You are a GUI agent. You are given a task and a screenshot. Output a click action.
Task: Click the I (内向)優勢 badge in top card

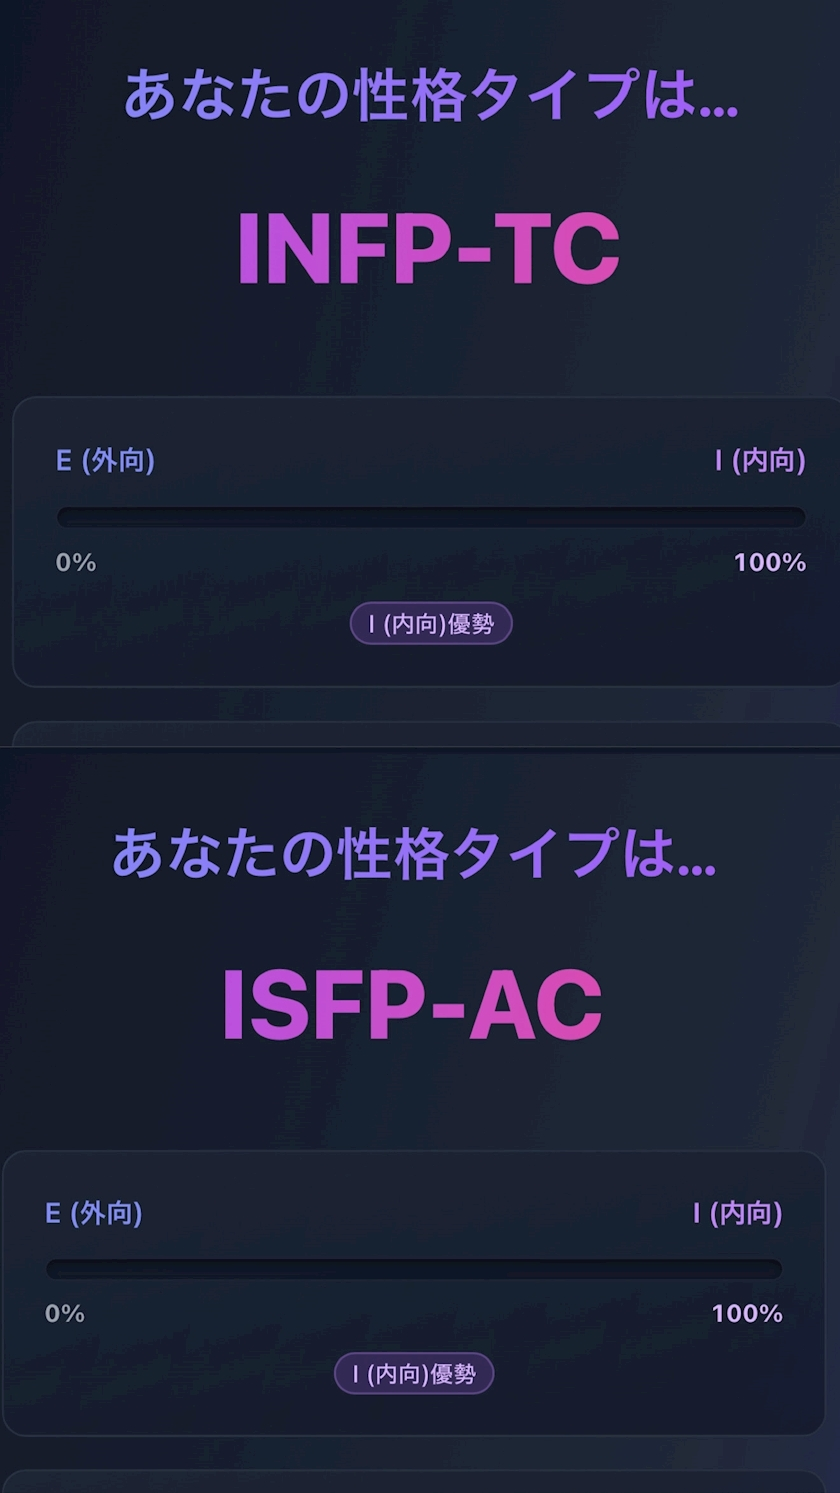[x=430, y=624]
